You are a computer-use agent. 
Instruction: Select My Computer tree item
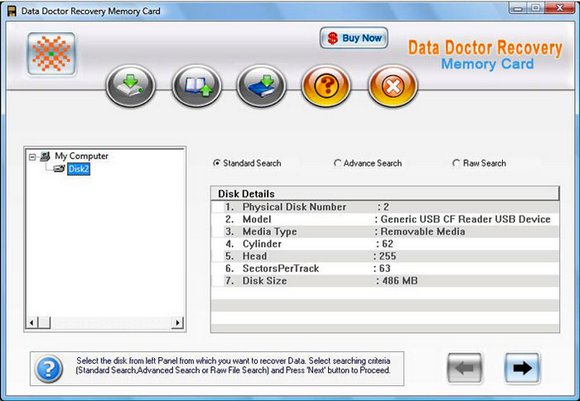[x=81, y=156]
